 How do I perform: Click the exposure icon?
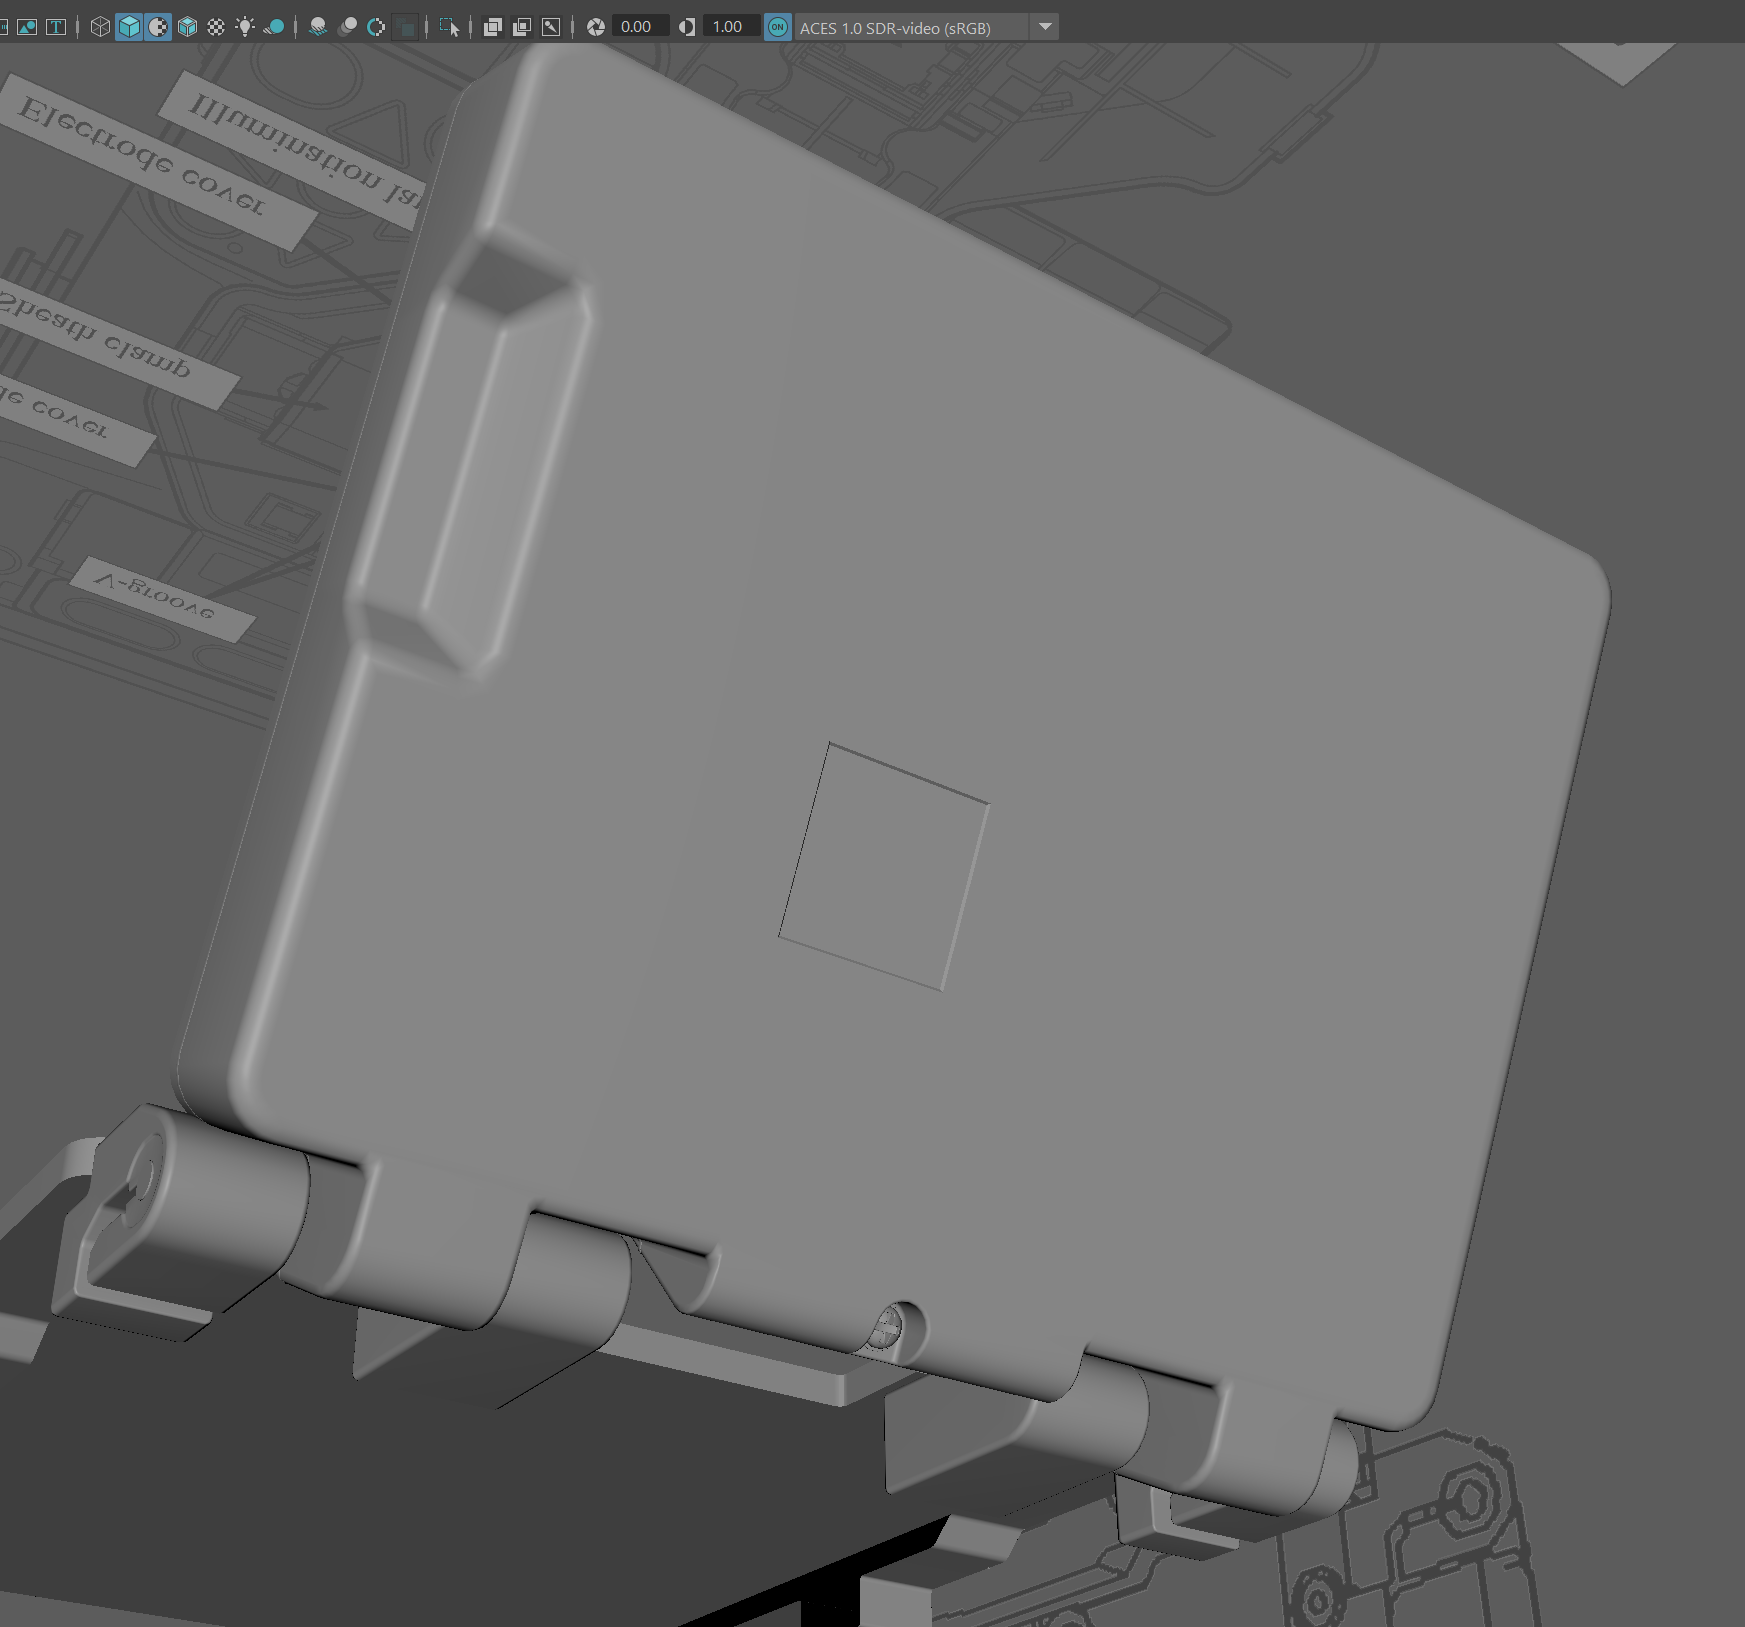click(x=596, y=27)
